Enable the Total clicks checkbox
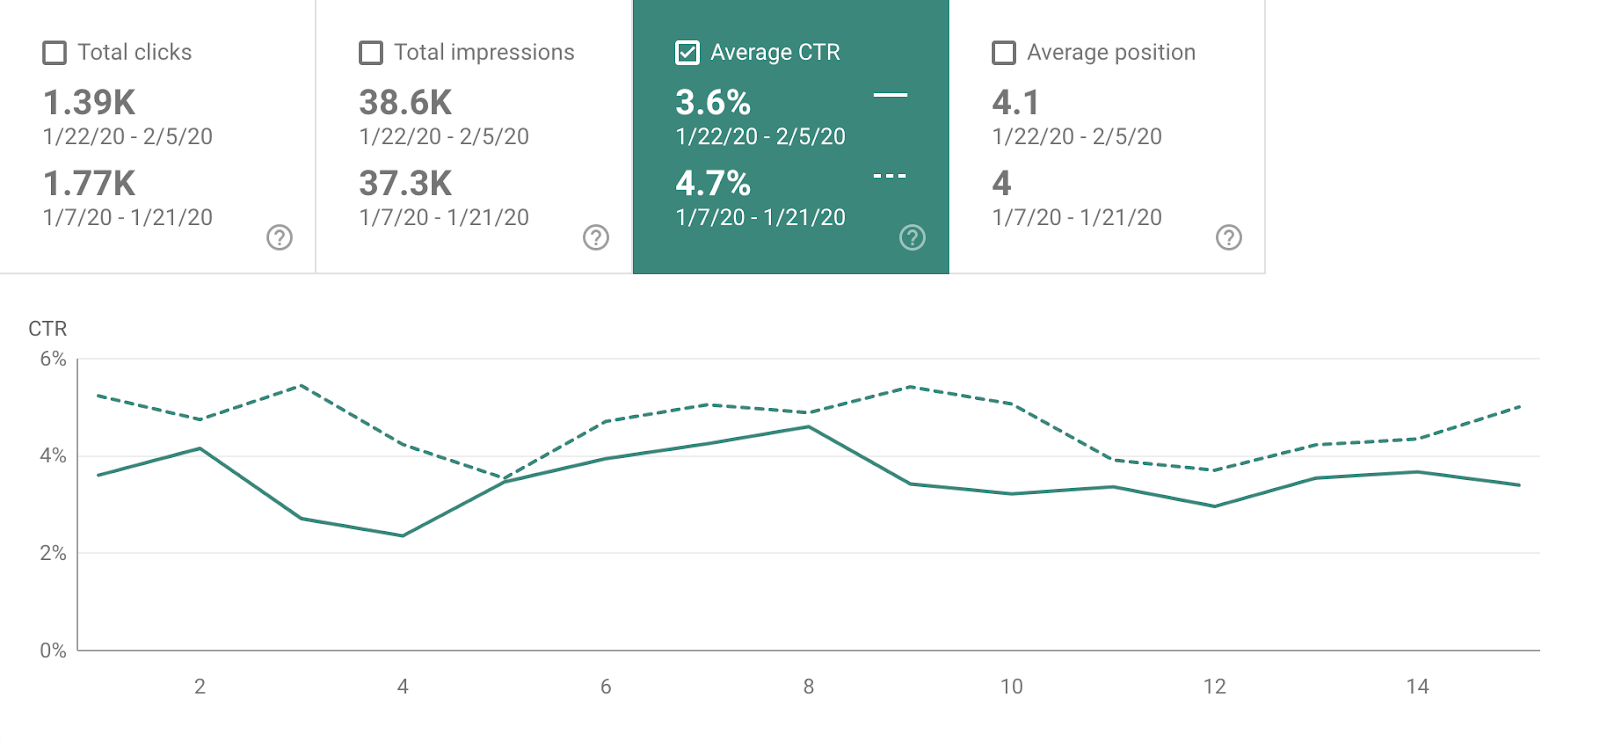The width and height of the screenshot is (1600, 742). tap(55, 53)
